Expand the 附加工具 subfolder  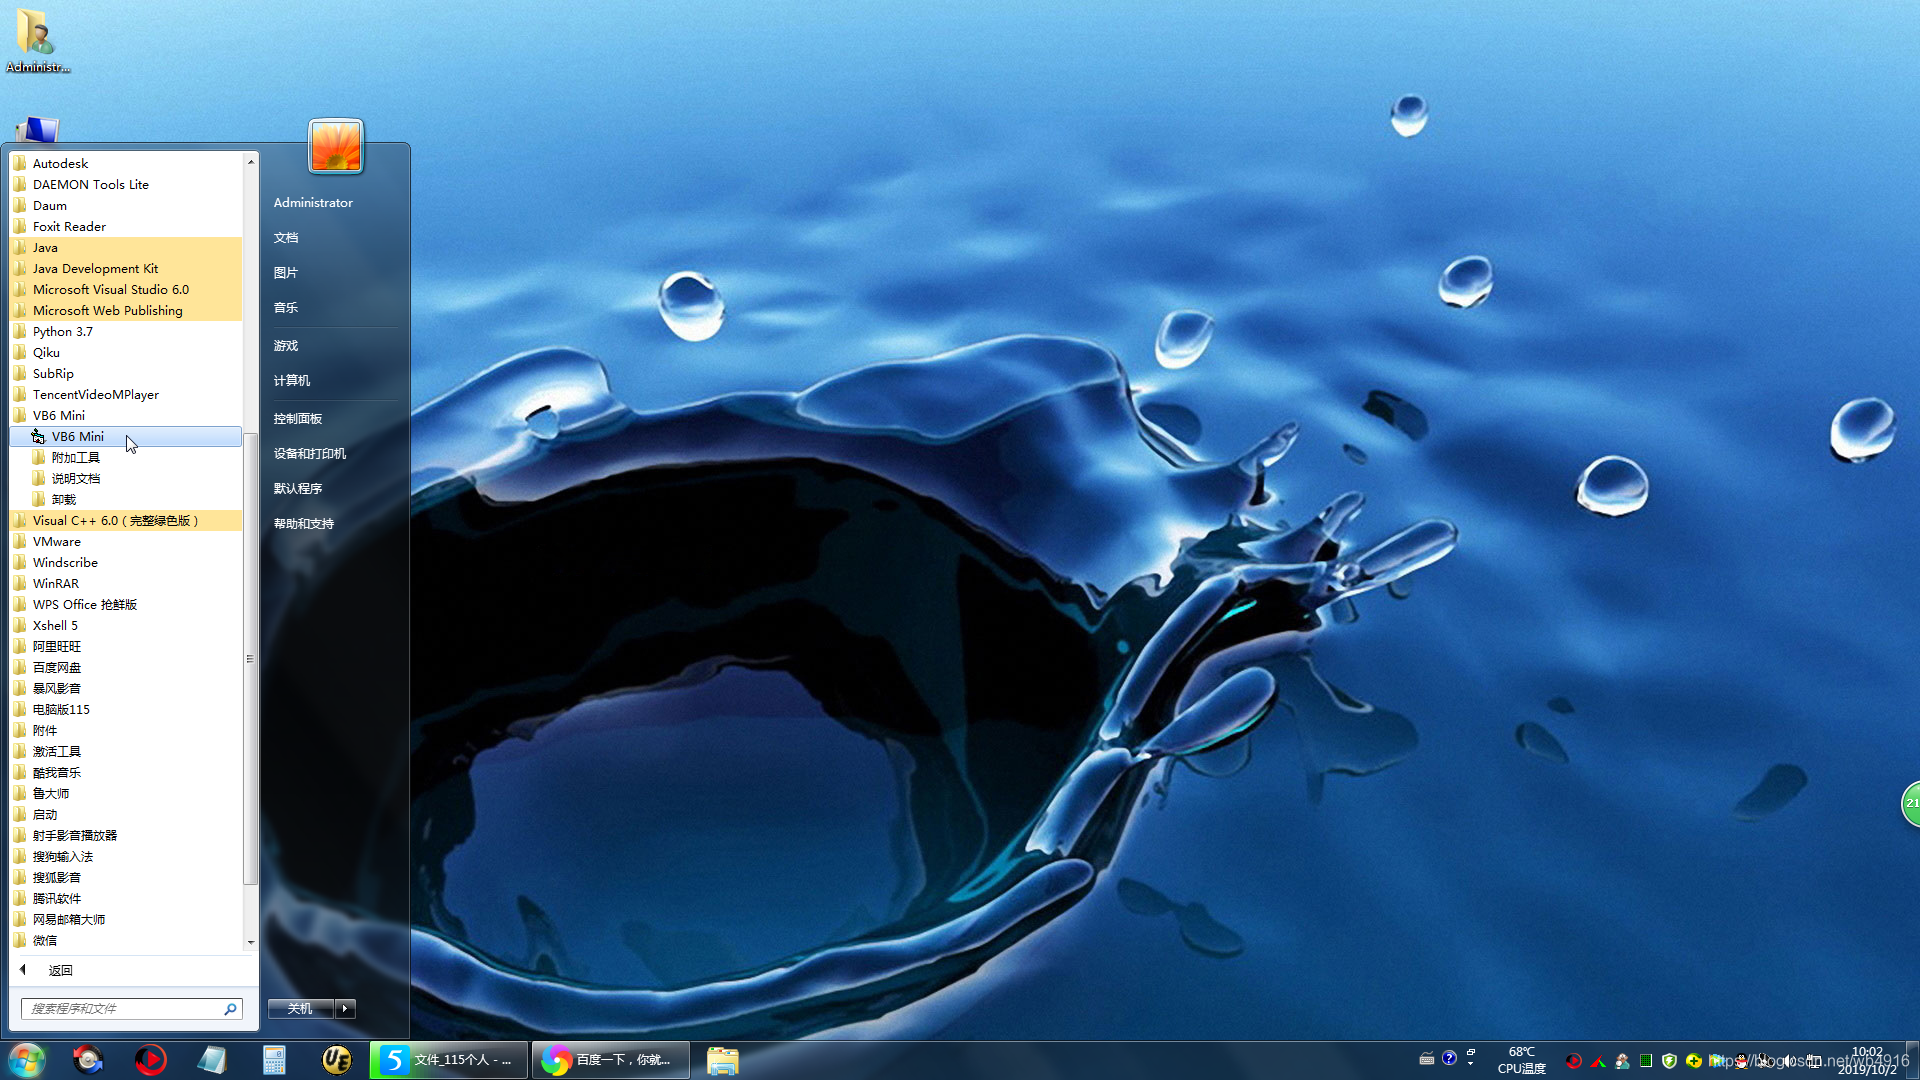(76, 457)
